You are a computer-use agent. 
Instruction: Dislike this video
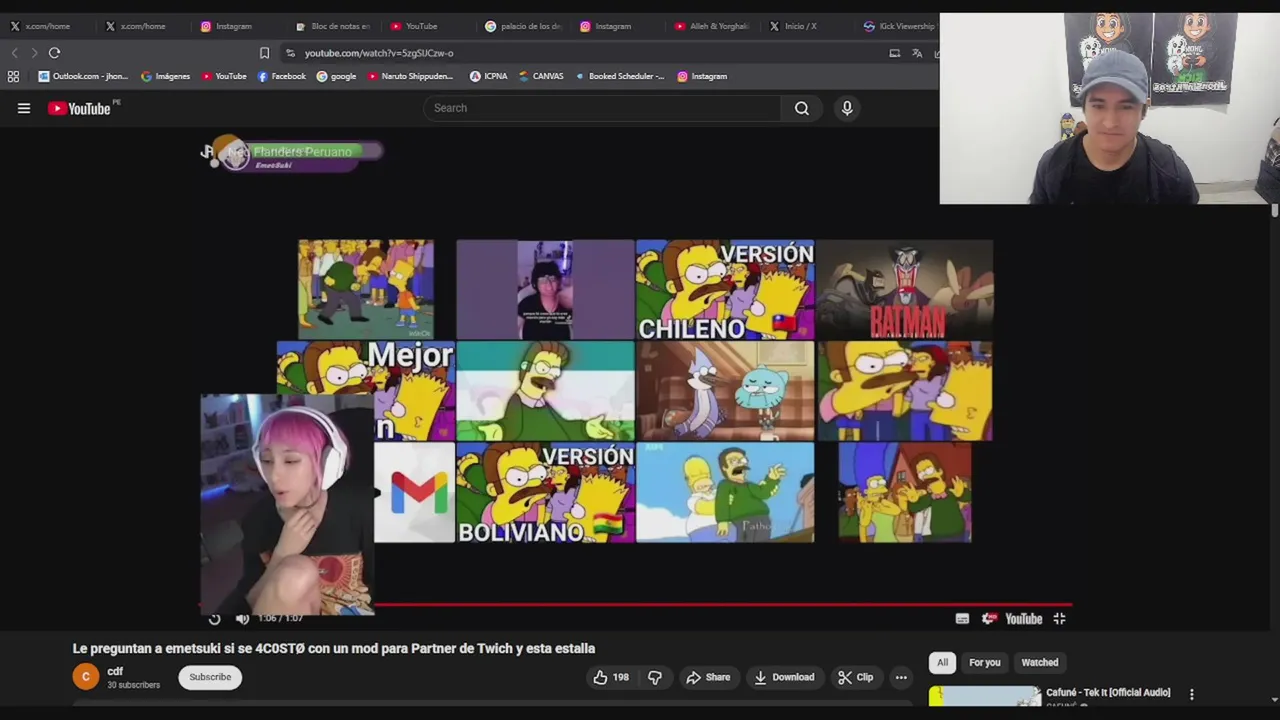coord(655,677)
